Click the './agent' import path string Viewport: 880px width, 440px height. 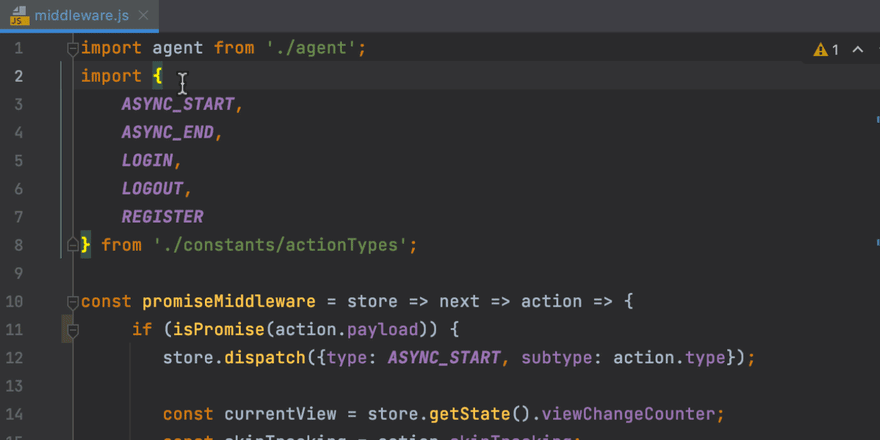(x=311, y=48)
